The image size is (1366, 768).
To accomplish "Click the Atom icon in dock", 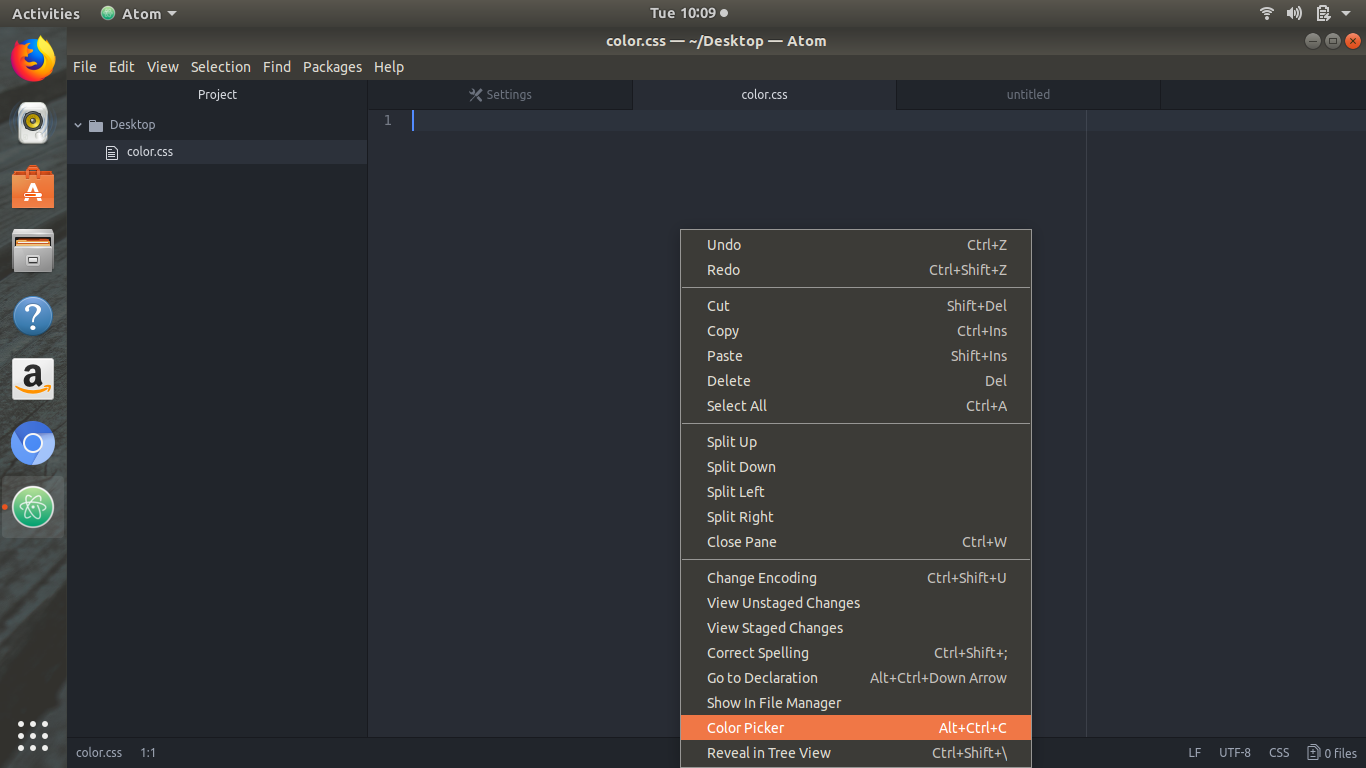I will tap(33, 507).
